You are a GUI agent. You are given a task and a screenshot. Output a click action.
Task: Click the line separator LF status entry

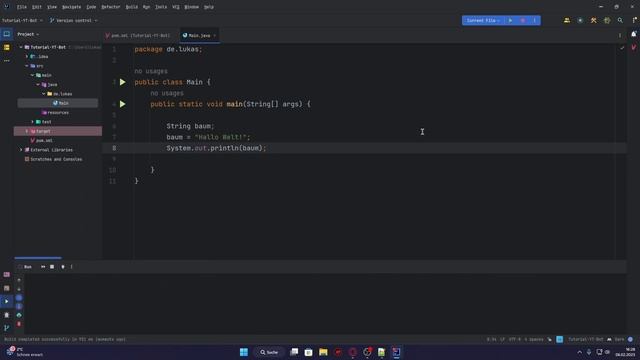pos(502,340)
